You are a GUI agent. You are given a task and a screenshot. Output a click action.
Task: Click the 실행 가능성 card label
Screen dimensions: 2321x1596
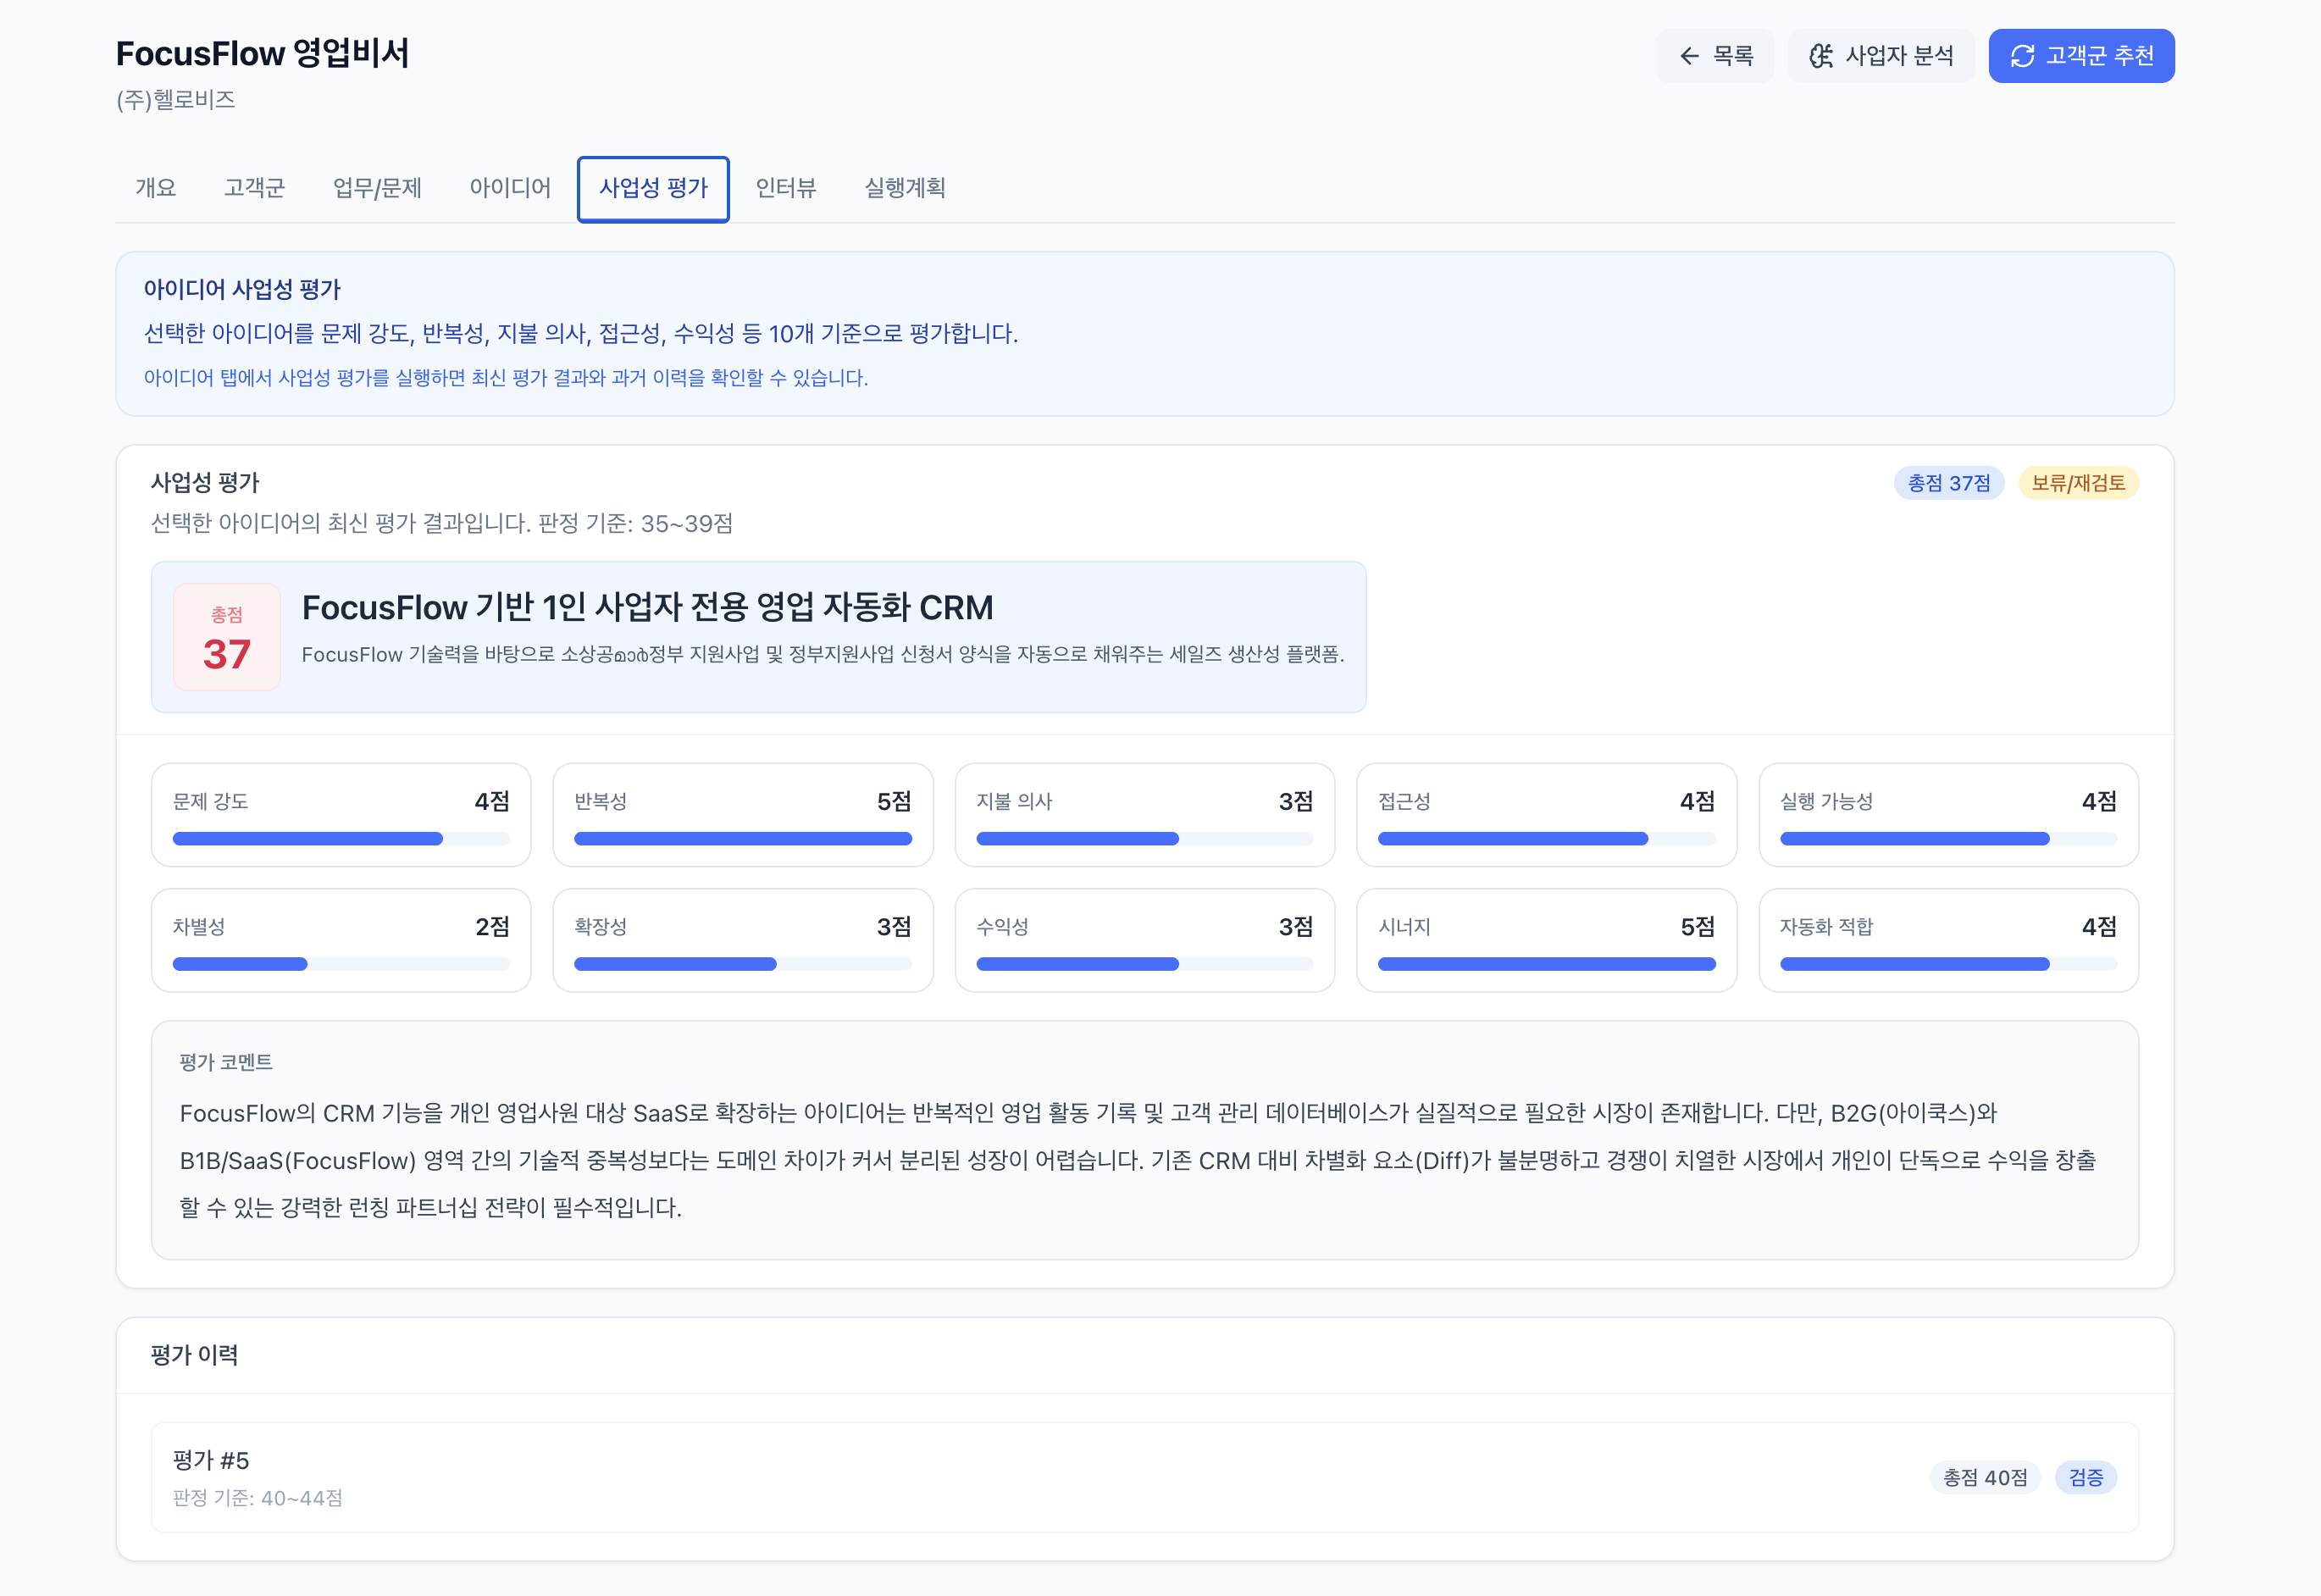[x=1826, y=801]
